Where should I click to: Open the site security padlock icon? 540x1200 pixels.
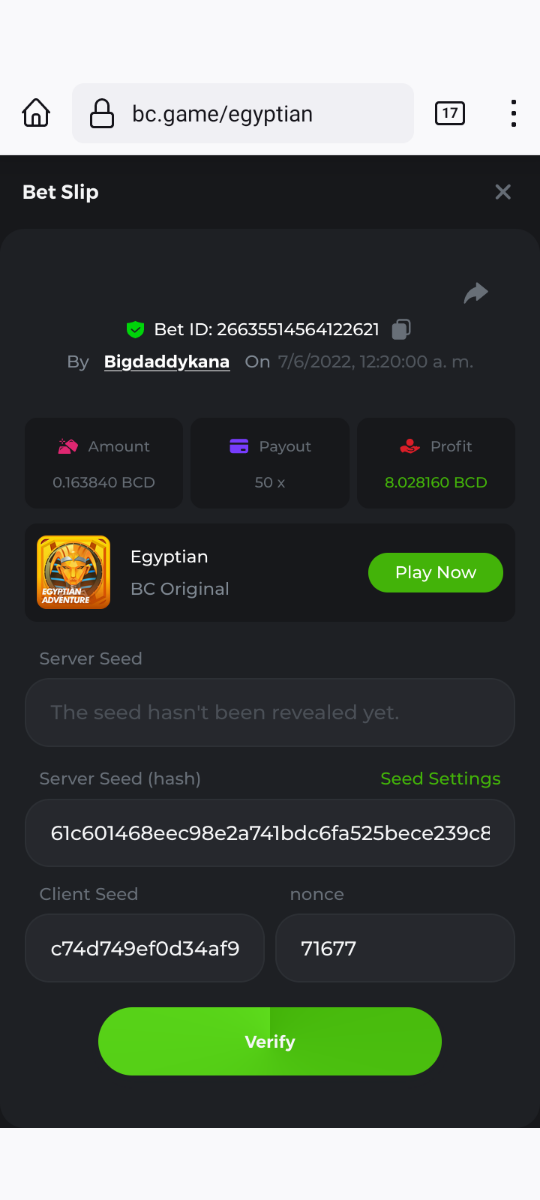[x=102, y=114]
